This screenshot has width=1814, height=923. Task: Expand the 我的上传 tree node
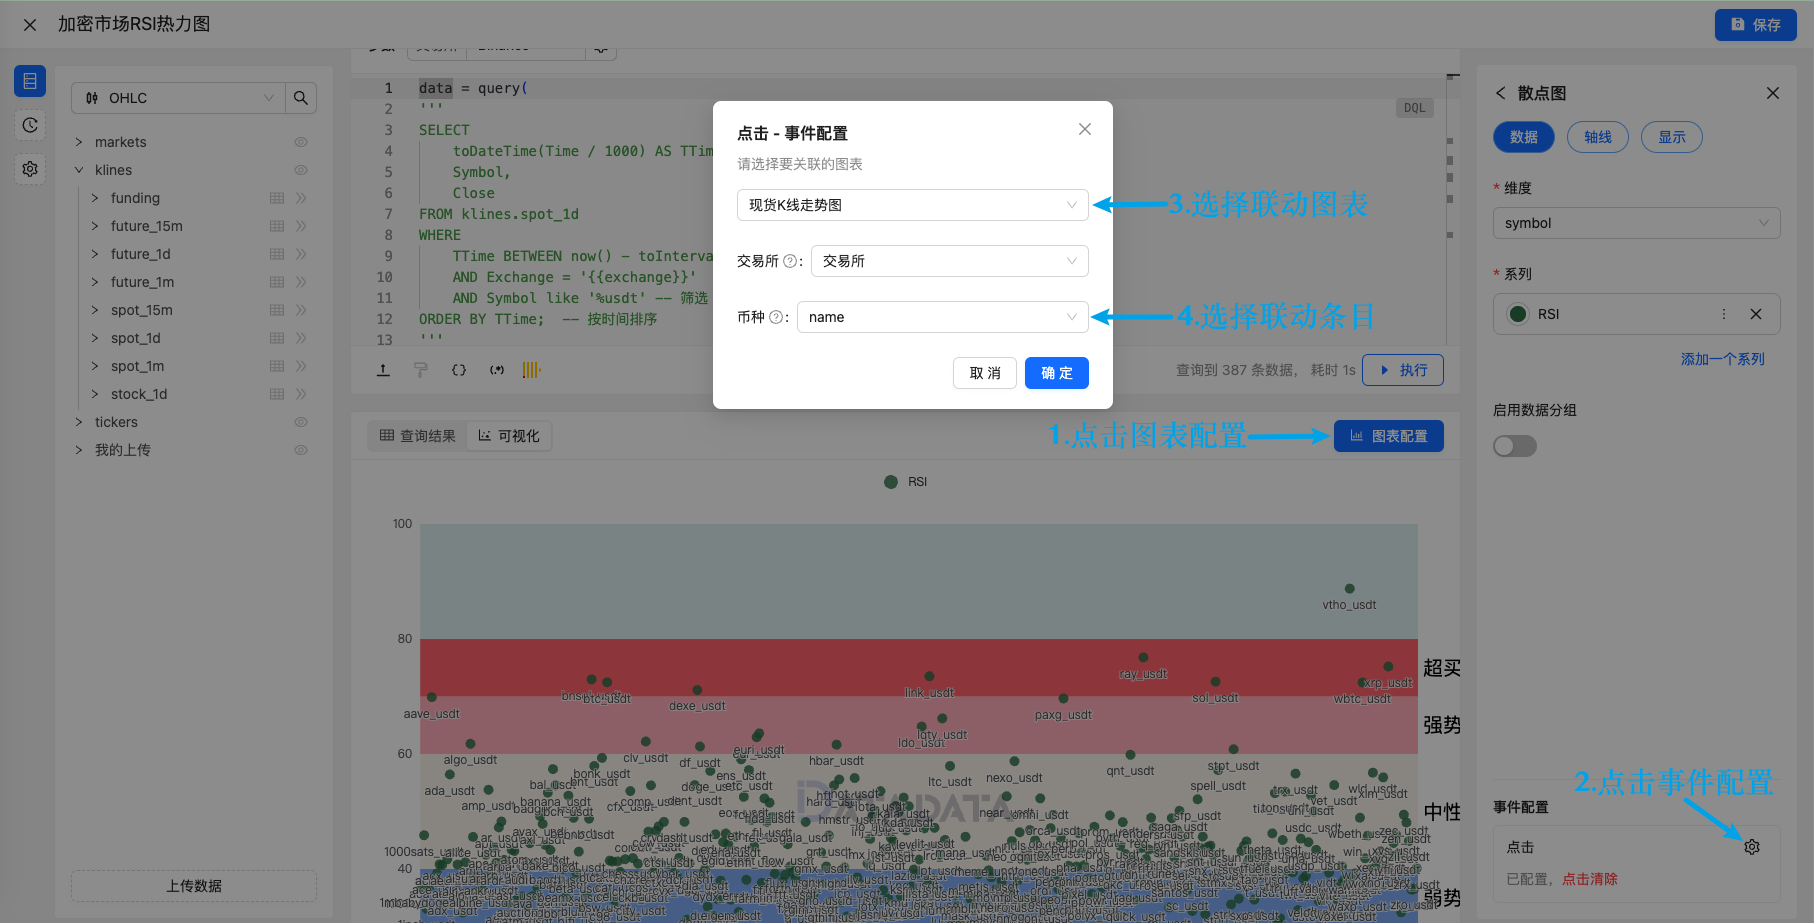pos(79,450)
